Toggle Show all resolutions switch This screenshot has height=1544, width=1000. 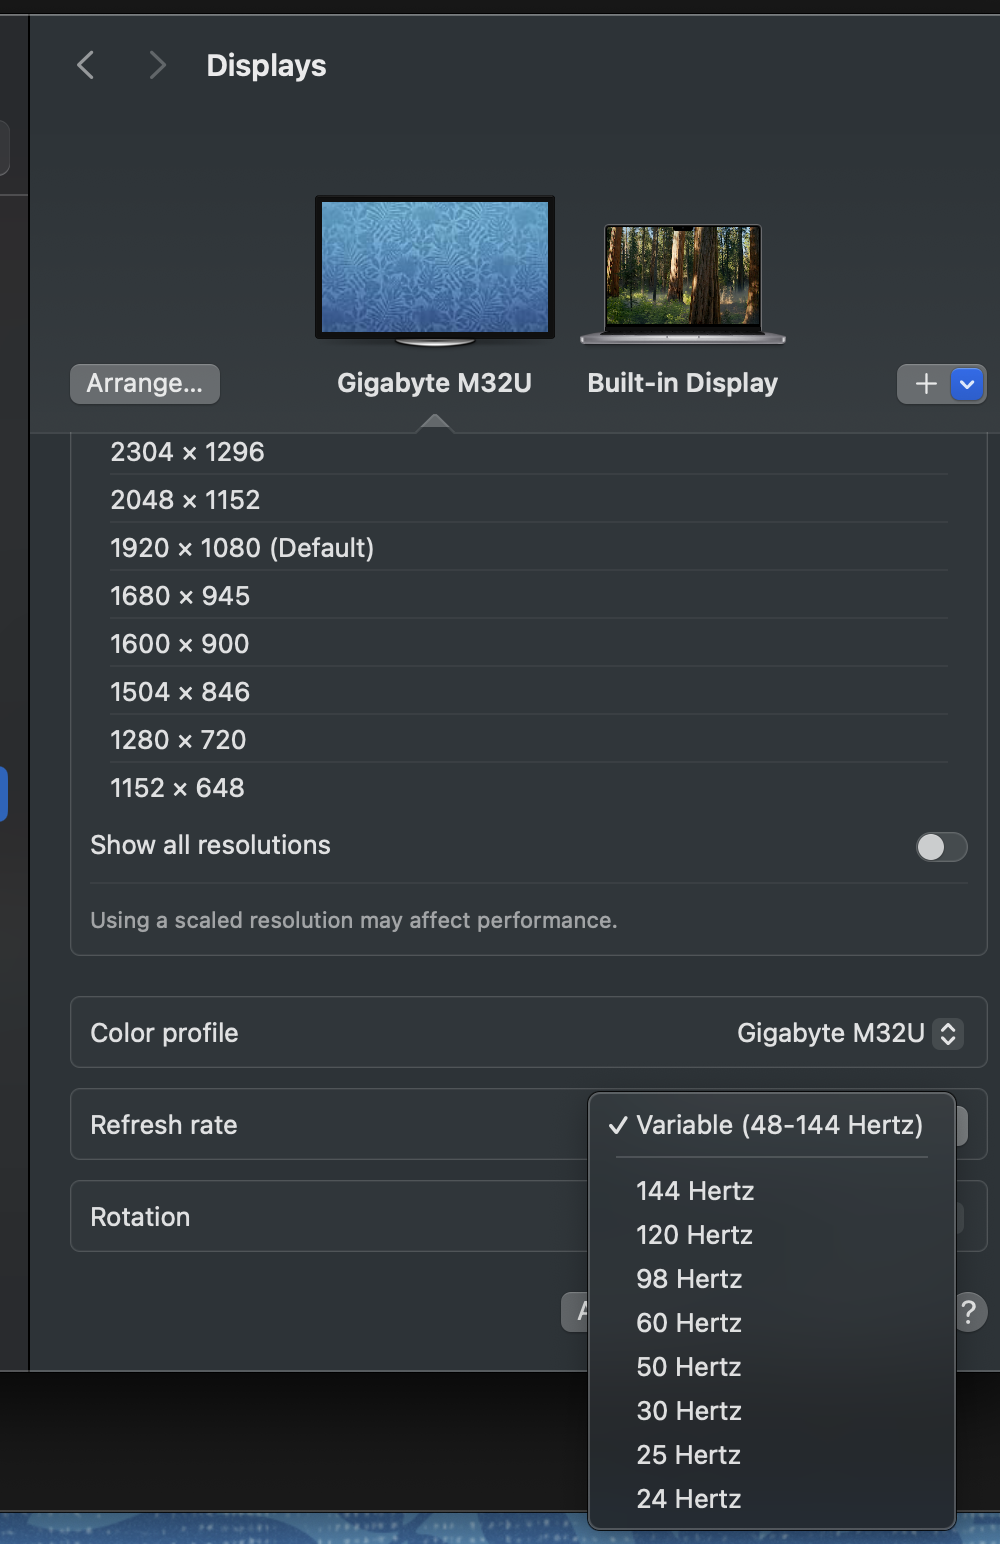pyautogui.click(x=941, y=847)
